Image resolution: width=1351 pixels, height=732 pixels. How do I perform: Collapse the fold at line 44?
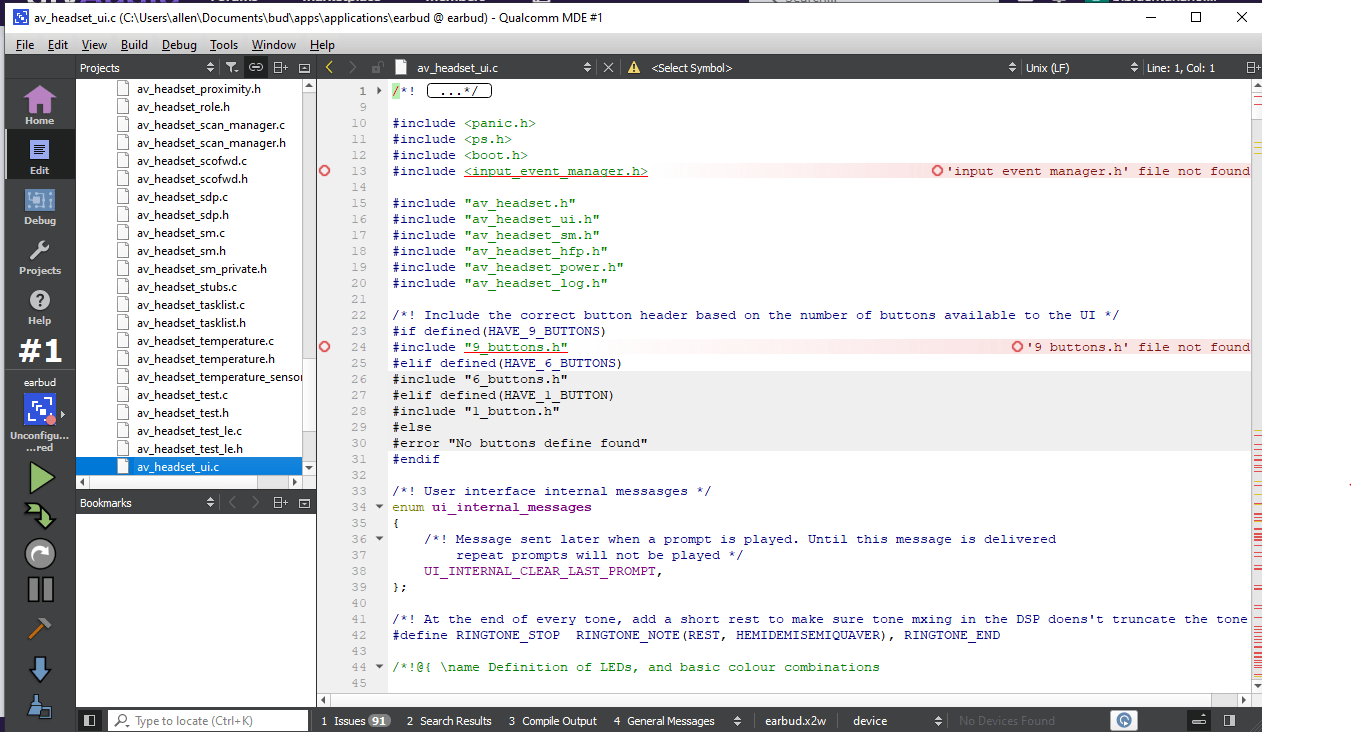tap(378, 667)
